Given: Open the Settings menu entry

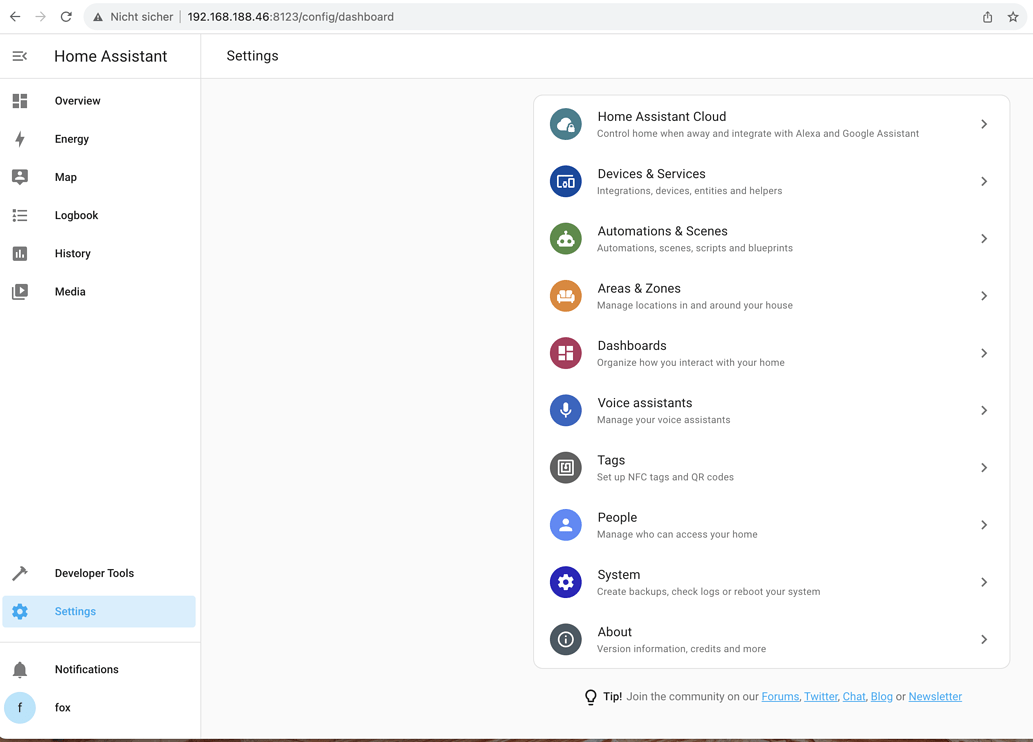Looking at the screenshot, I should coord(74,611).
